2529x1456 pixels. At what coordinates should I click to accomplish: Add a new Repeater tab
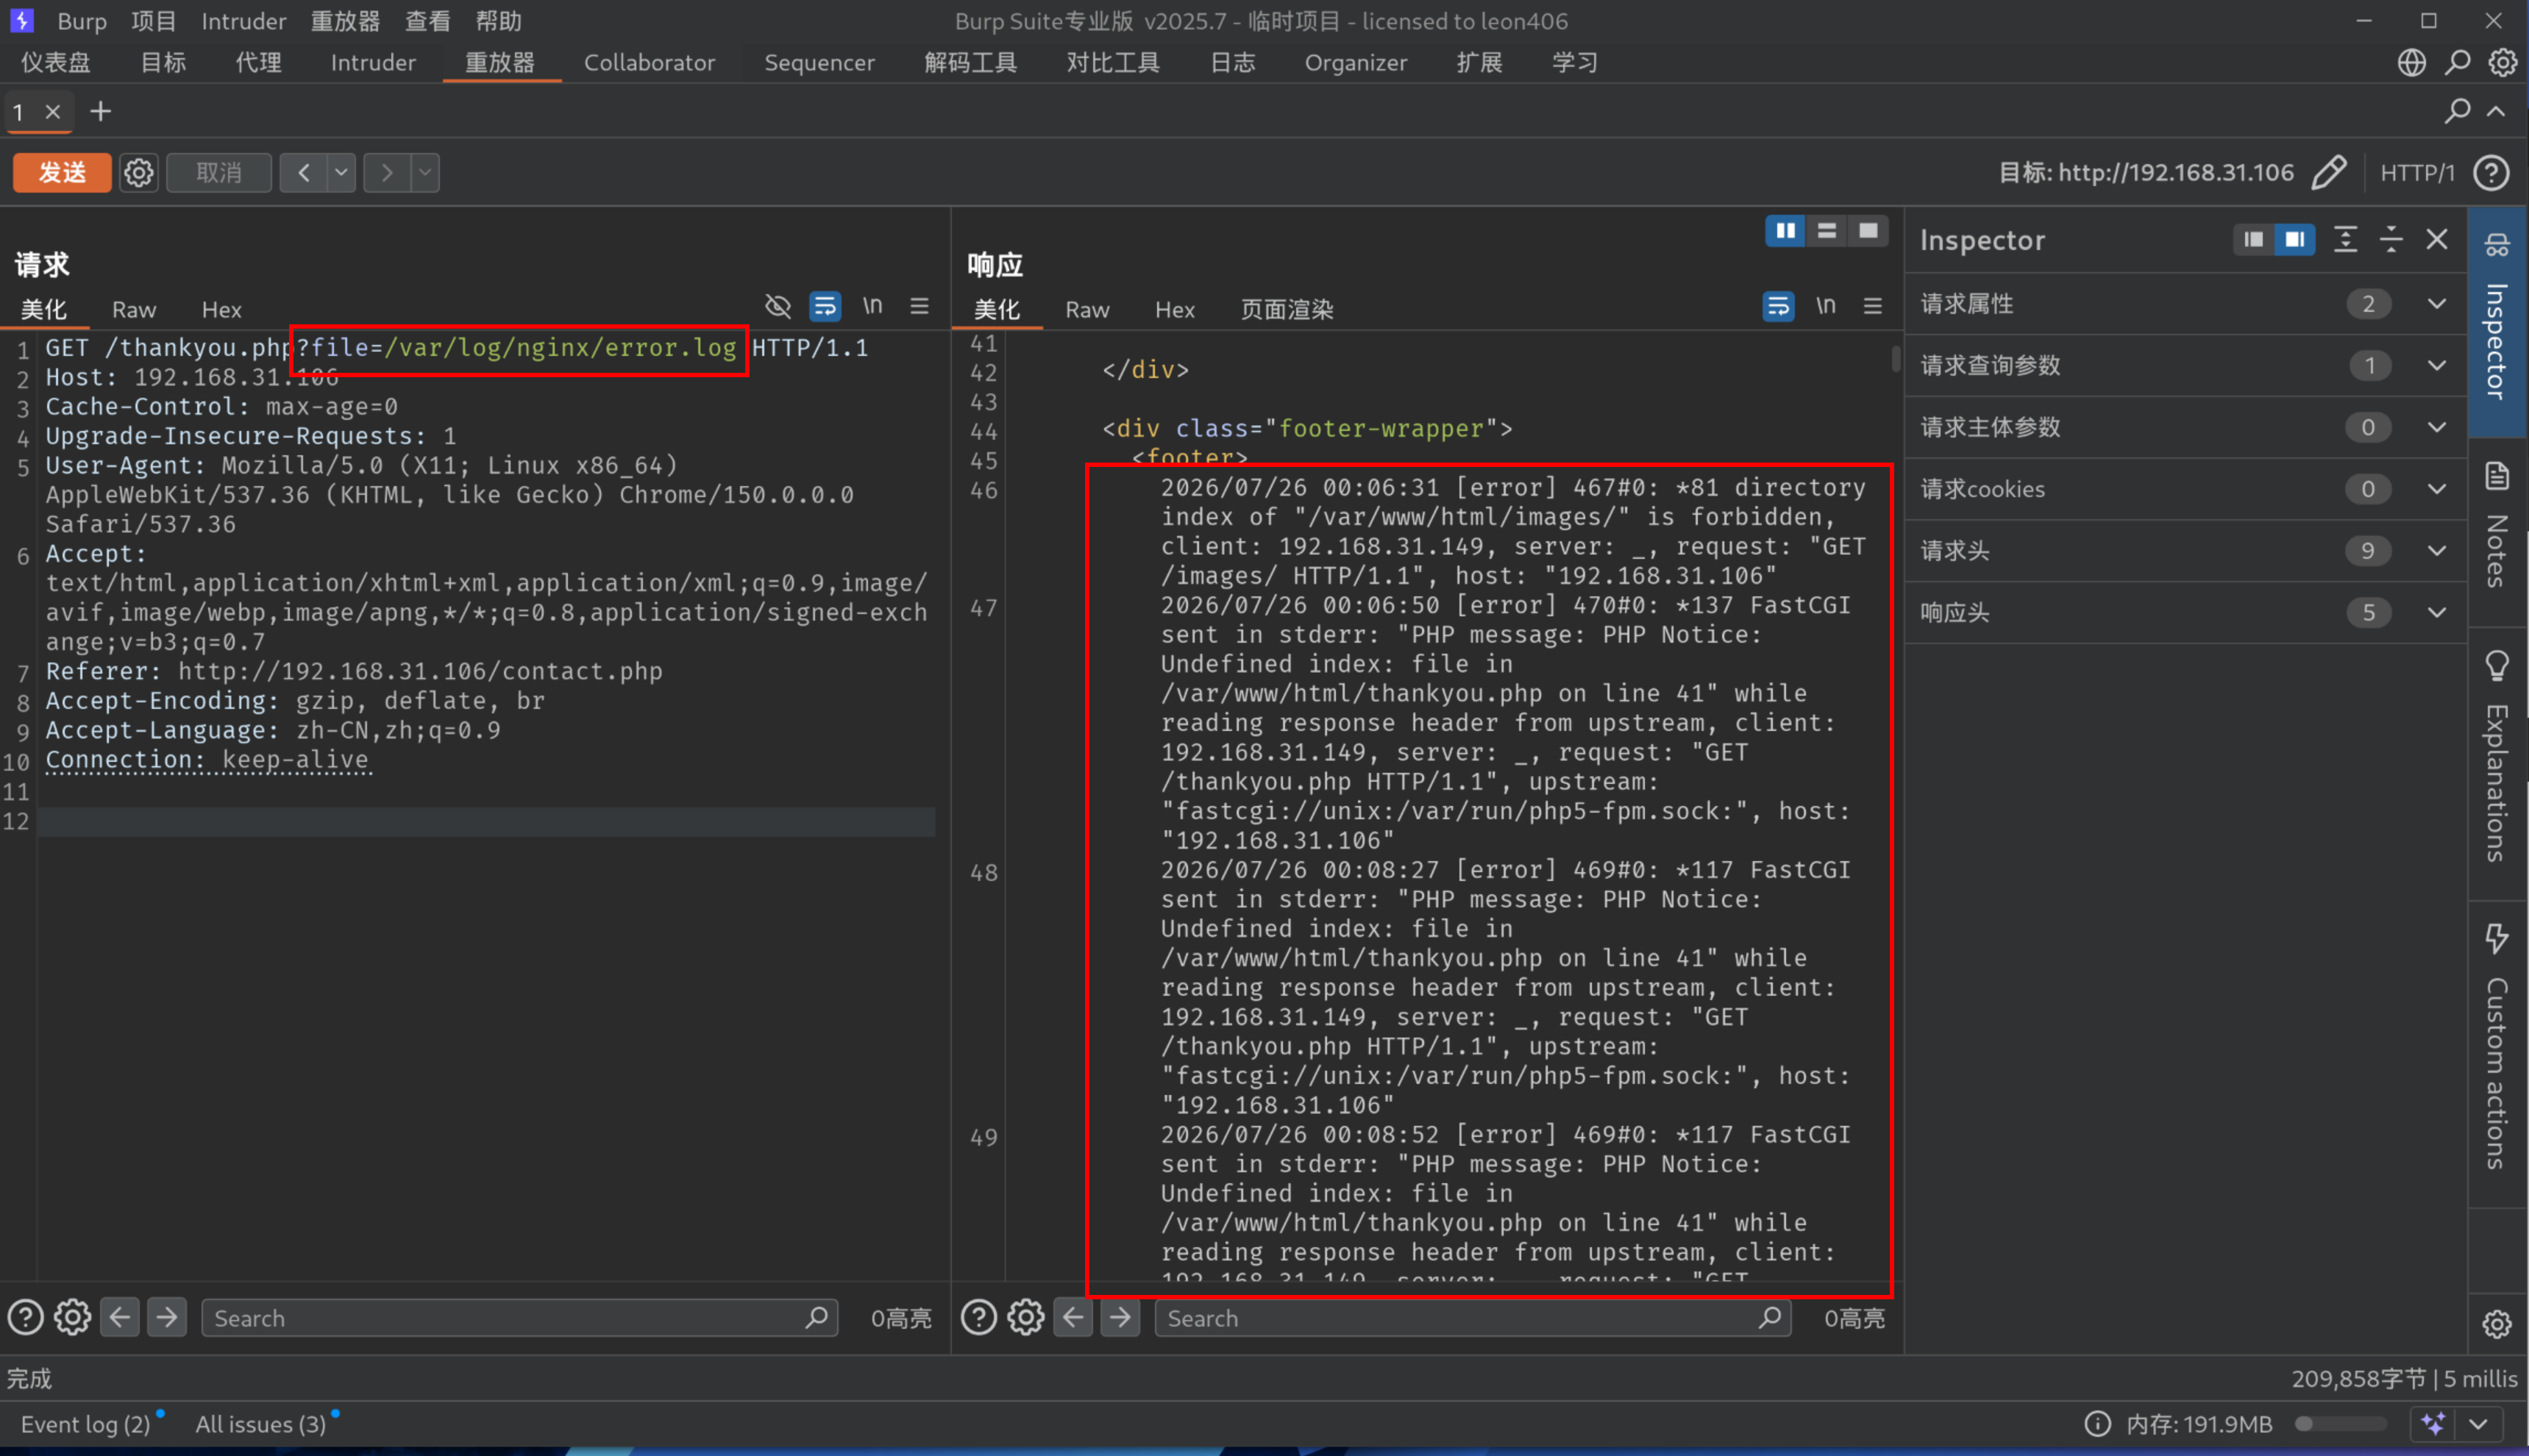coord(100,112)
